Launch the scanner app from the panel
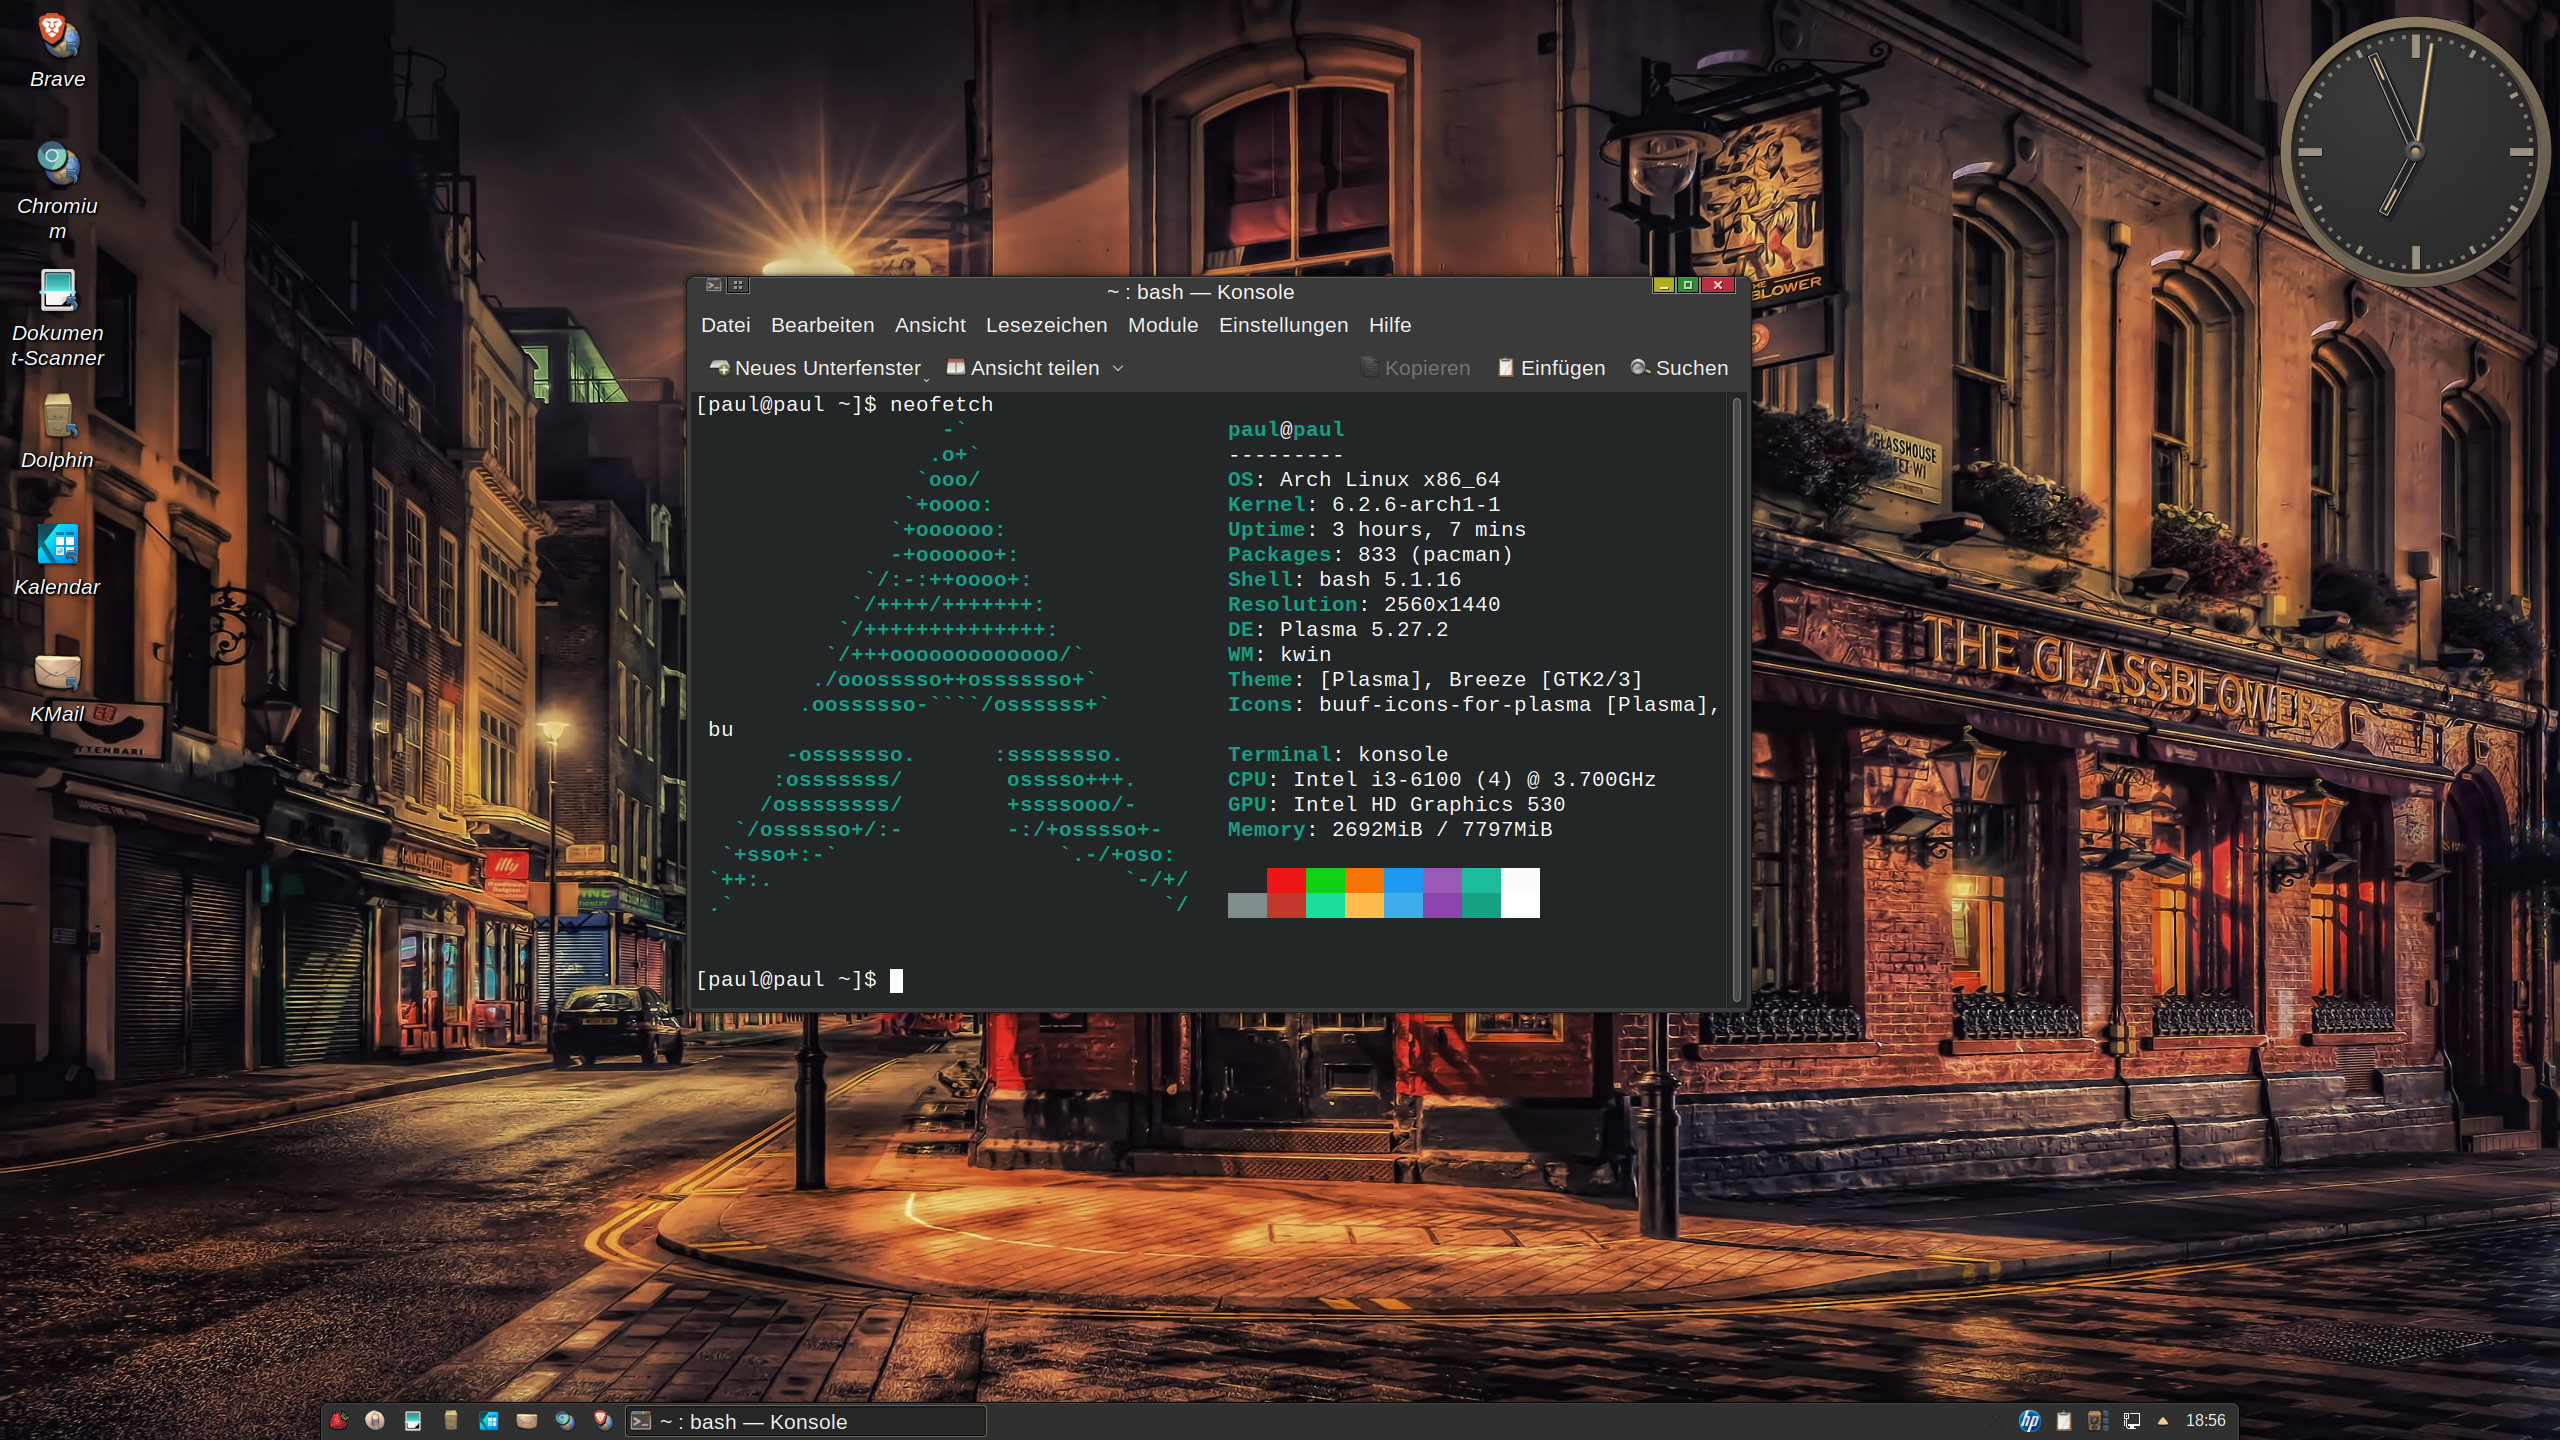Screen dimensions: 2560x1440 413,1420
